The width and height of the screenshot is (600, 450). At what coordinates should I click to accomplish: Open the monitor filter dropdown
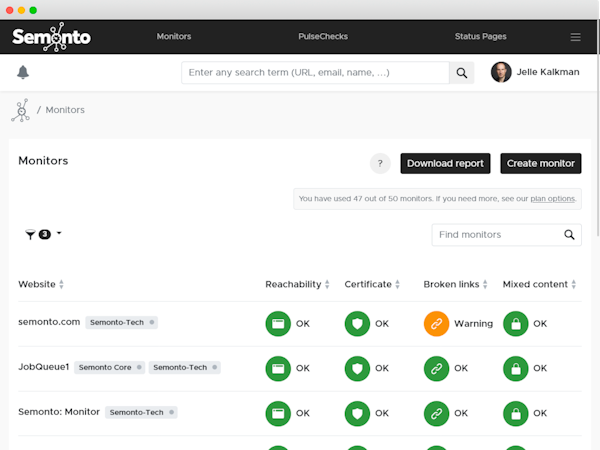[x=43, y=234]
